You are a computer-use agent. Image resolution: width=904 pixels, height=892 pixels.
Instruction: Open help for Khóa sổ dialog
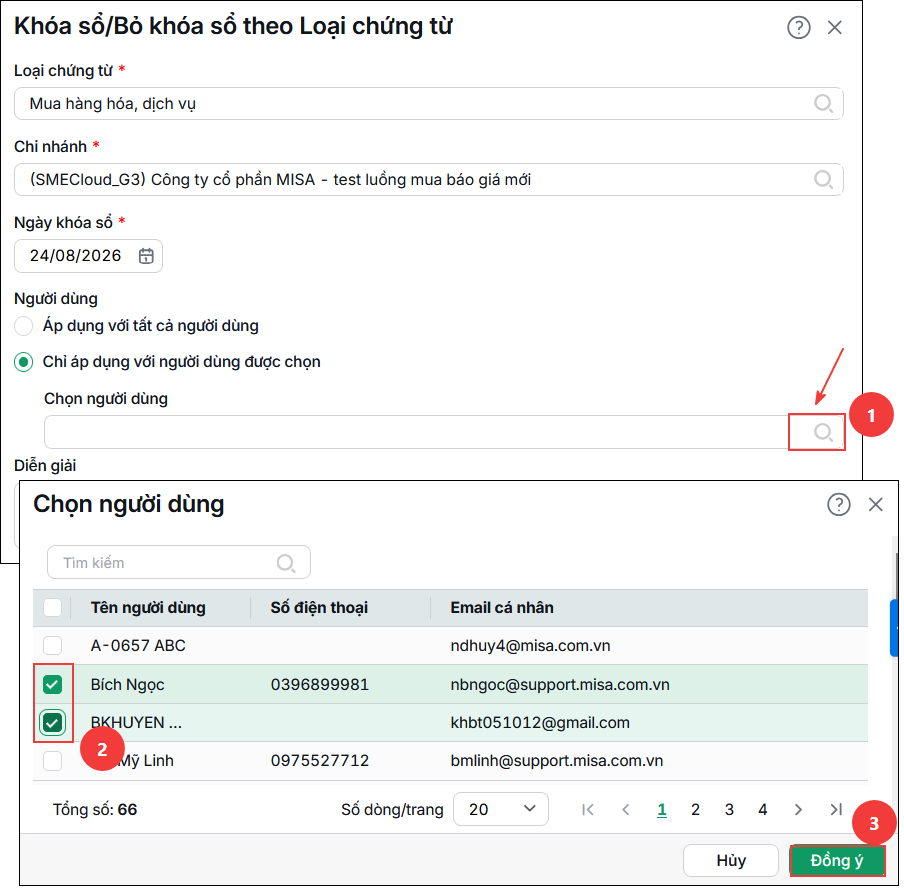(x=798, y=27)
